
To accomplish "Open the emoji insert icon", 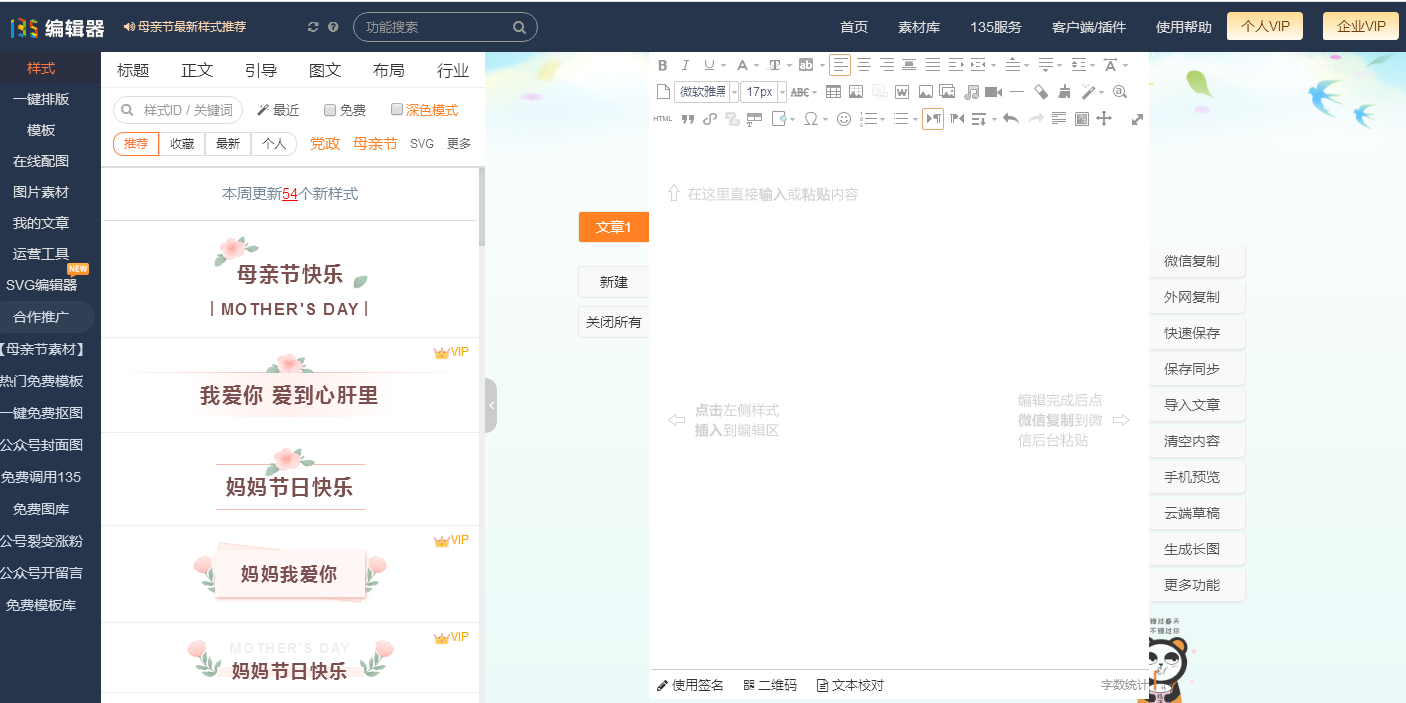I will coord(843,118).
